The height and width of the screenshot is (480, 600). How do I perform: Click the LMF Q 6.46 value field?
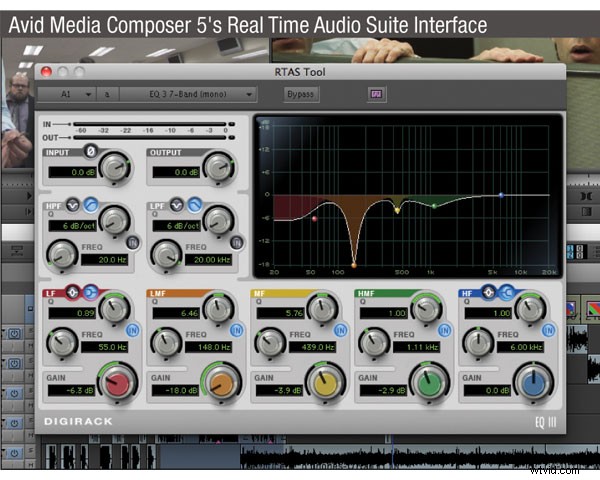click(176, 313)
